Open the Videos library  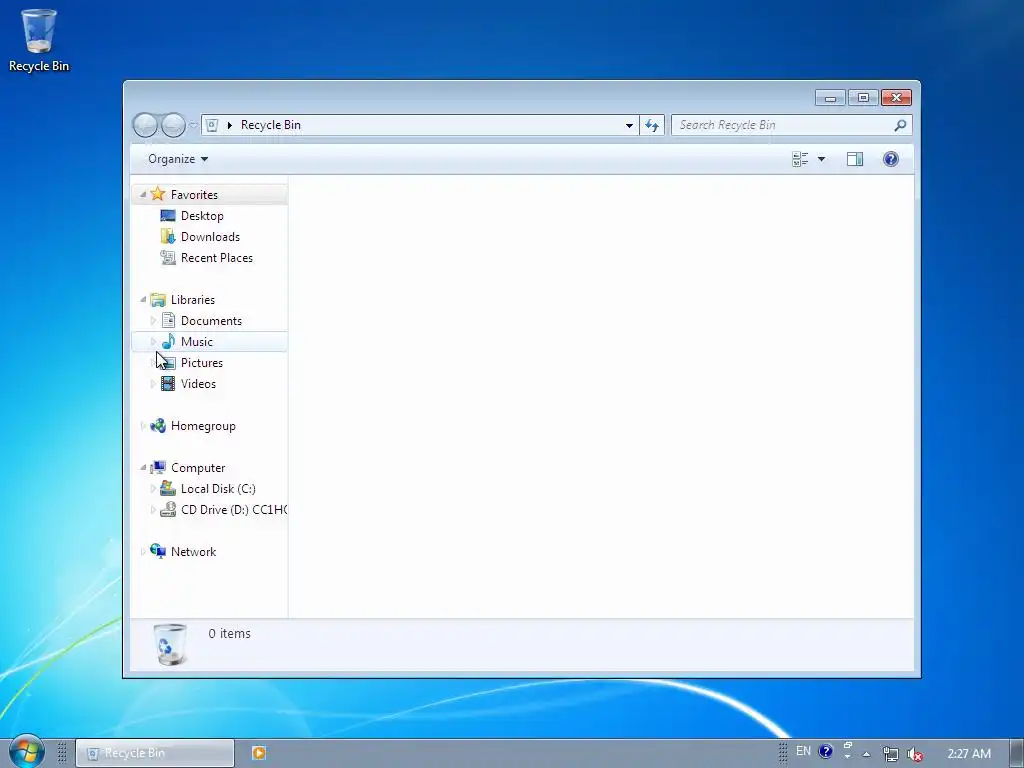199,383
